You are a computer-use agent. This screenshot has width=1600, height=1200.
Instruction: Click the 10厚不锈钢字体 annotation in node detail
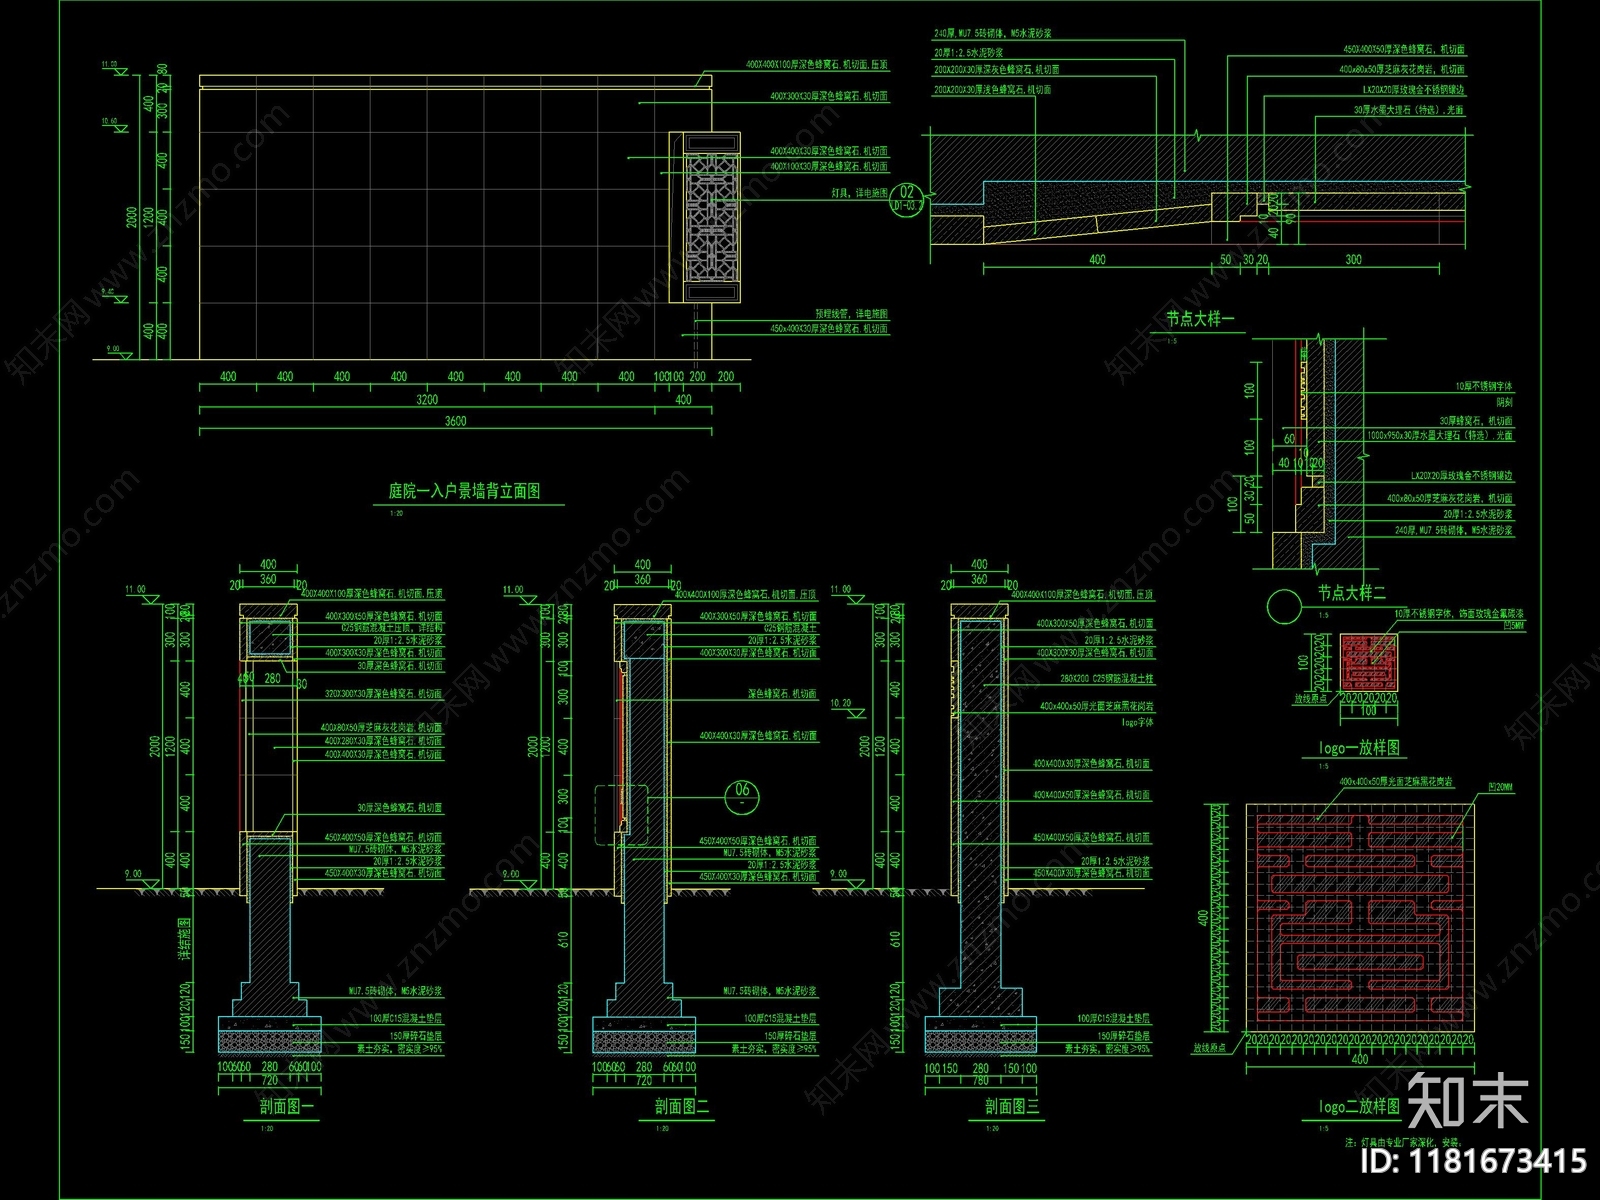pos(1485,386)
